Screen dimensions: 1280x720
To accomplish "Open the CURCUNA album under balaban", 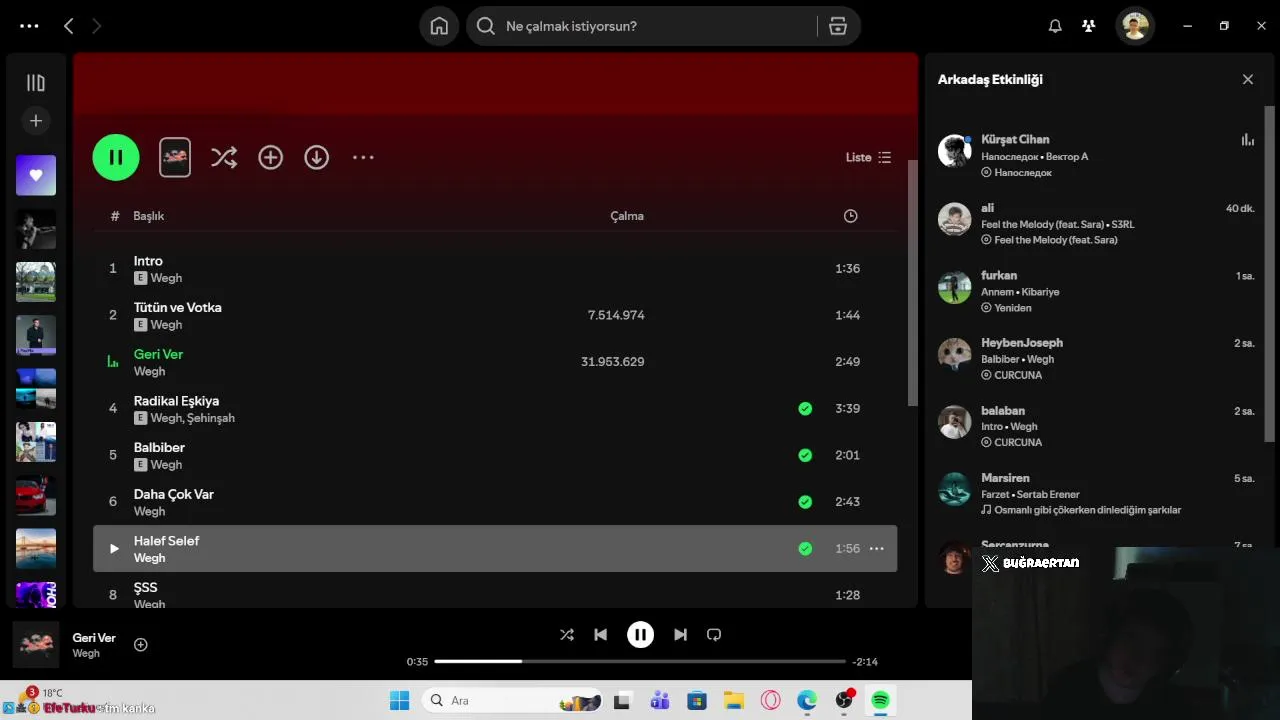I will tap(1018, 442).
